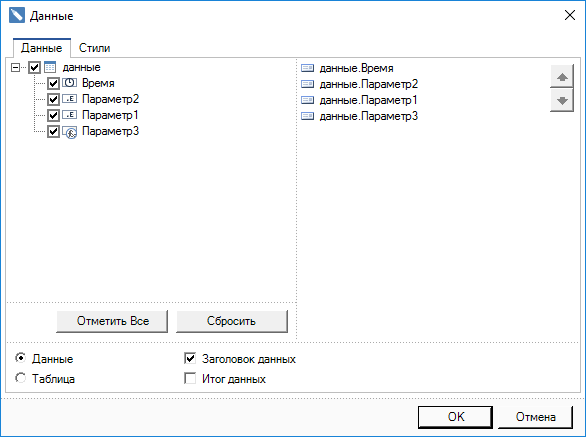Image resolution: width=586 pixels, height=437 pixels.
Task: Close the Данные dialog window
Action: 570,15
